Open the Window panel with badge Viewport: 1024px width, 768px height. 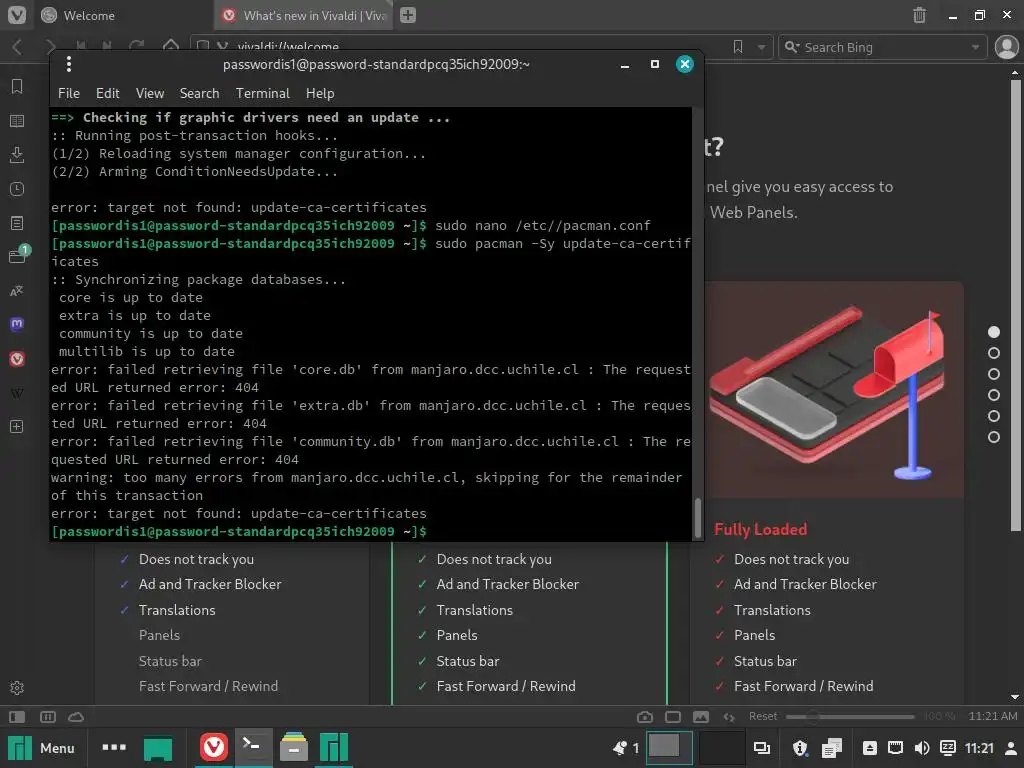[18, 255]
